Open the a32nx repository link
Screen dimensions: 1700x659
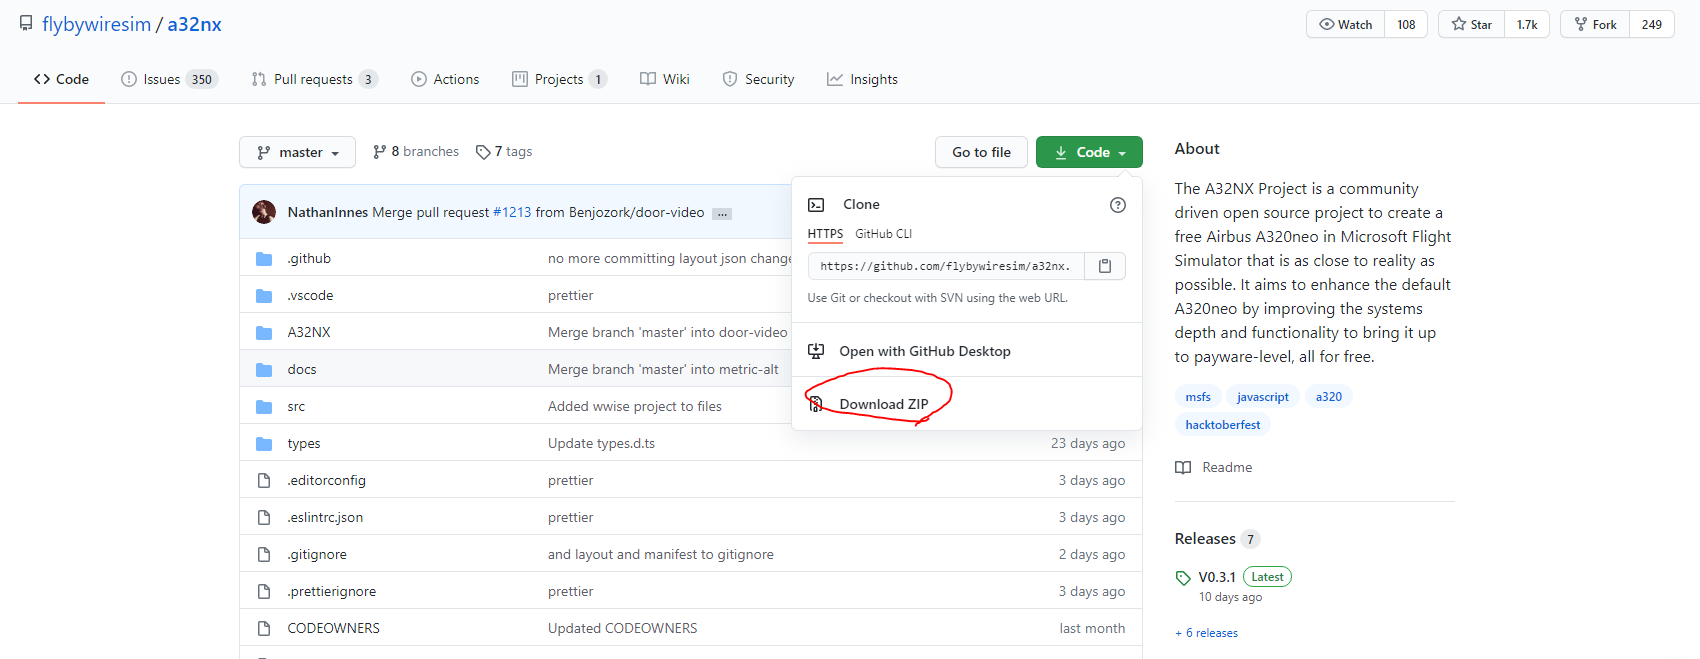click(x=194, y=24)
